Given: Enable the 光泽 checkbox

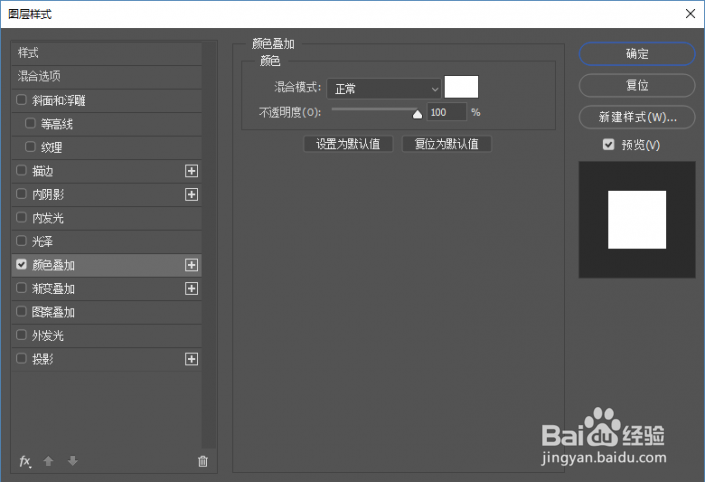Looking at the screenshot, I should pyautogui.click(x=21, y=241).
